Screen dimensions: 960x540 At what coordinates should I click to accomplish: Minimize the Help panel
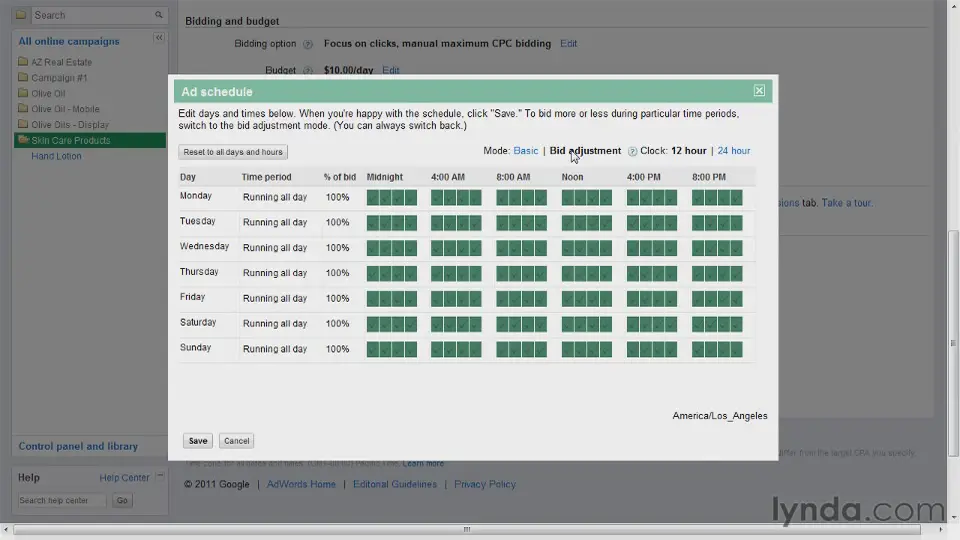point(158,477)
